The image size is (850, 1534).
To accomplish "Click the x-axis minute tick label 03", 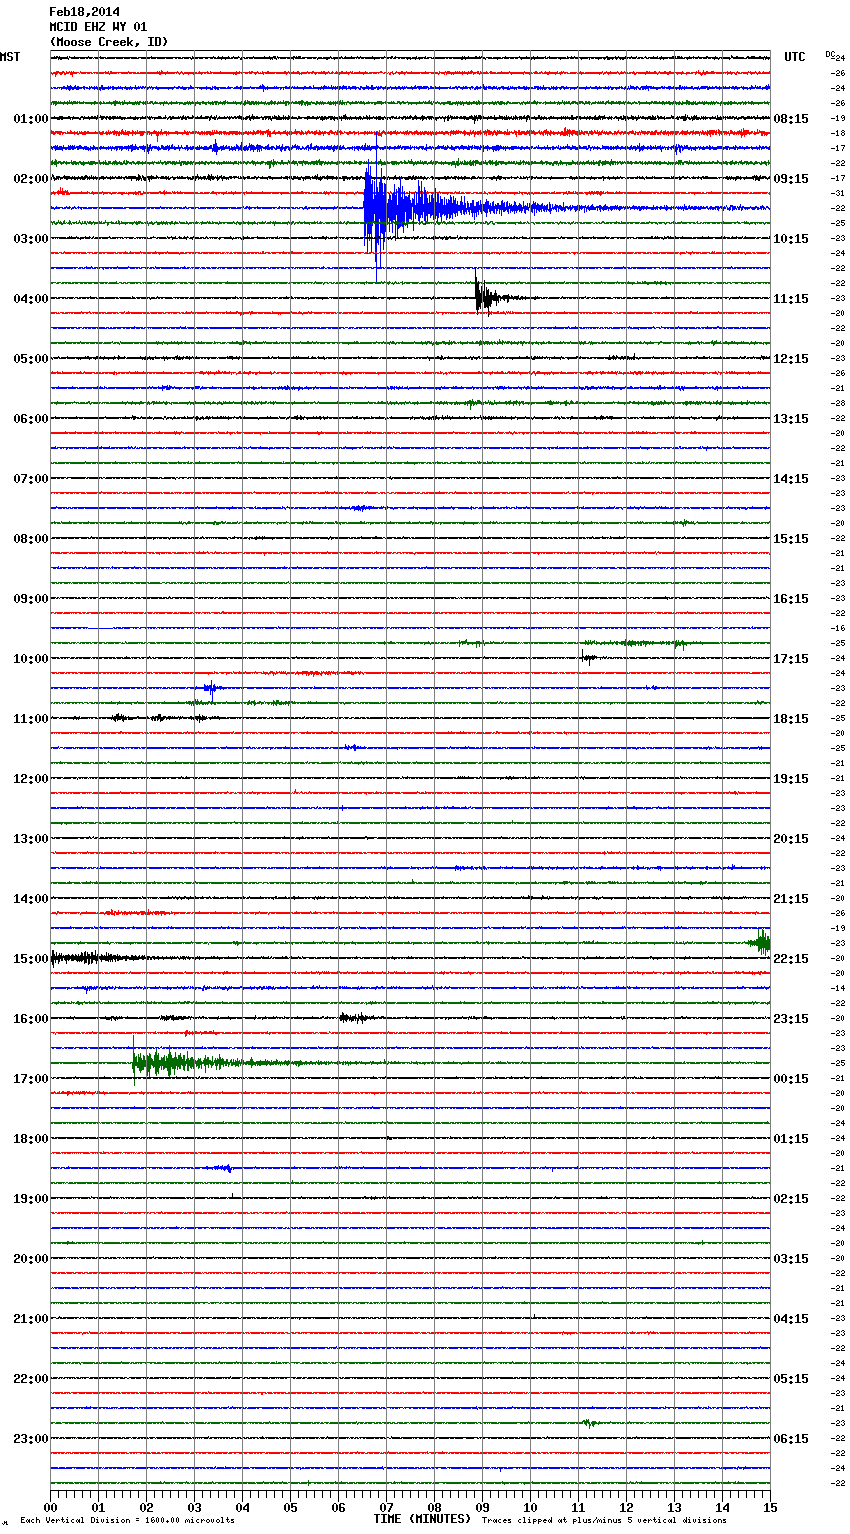I will pos(194,1507).
